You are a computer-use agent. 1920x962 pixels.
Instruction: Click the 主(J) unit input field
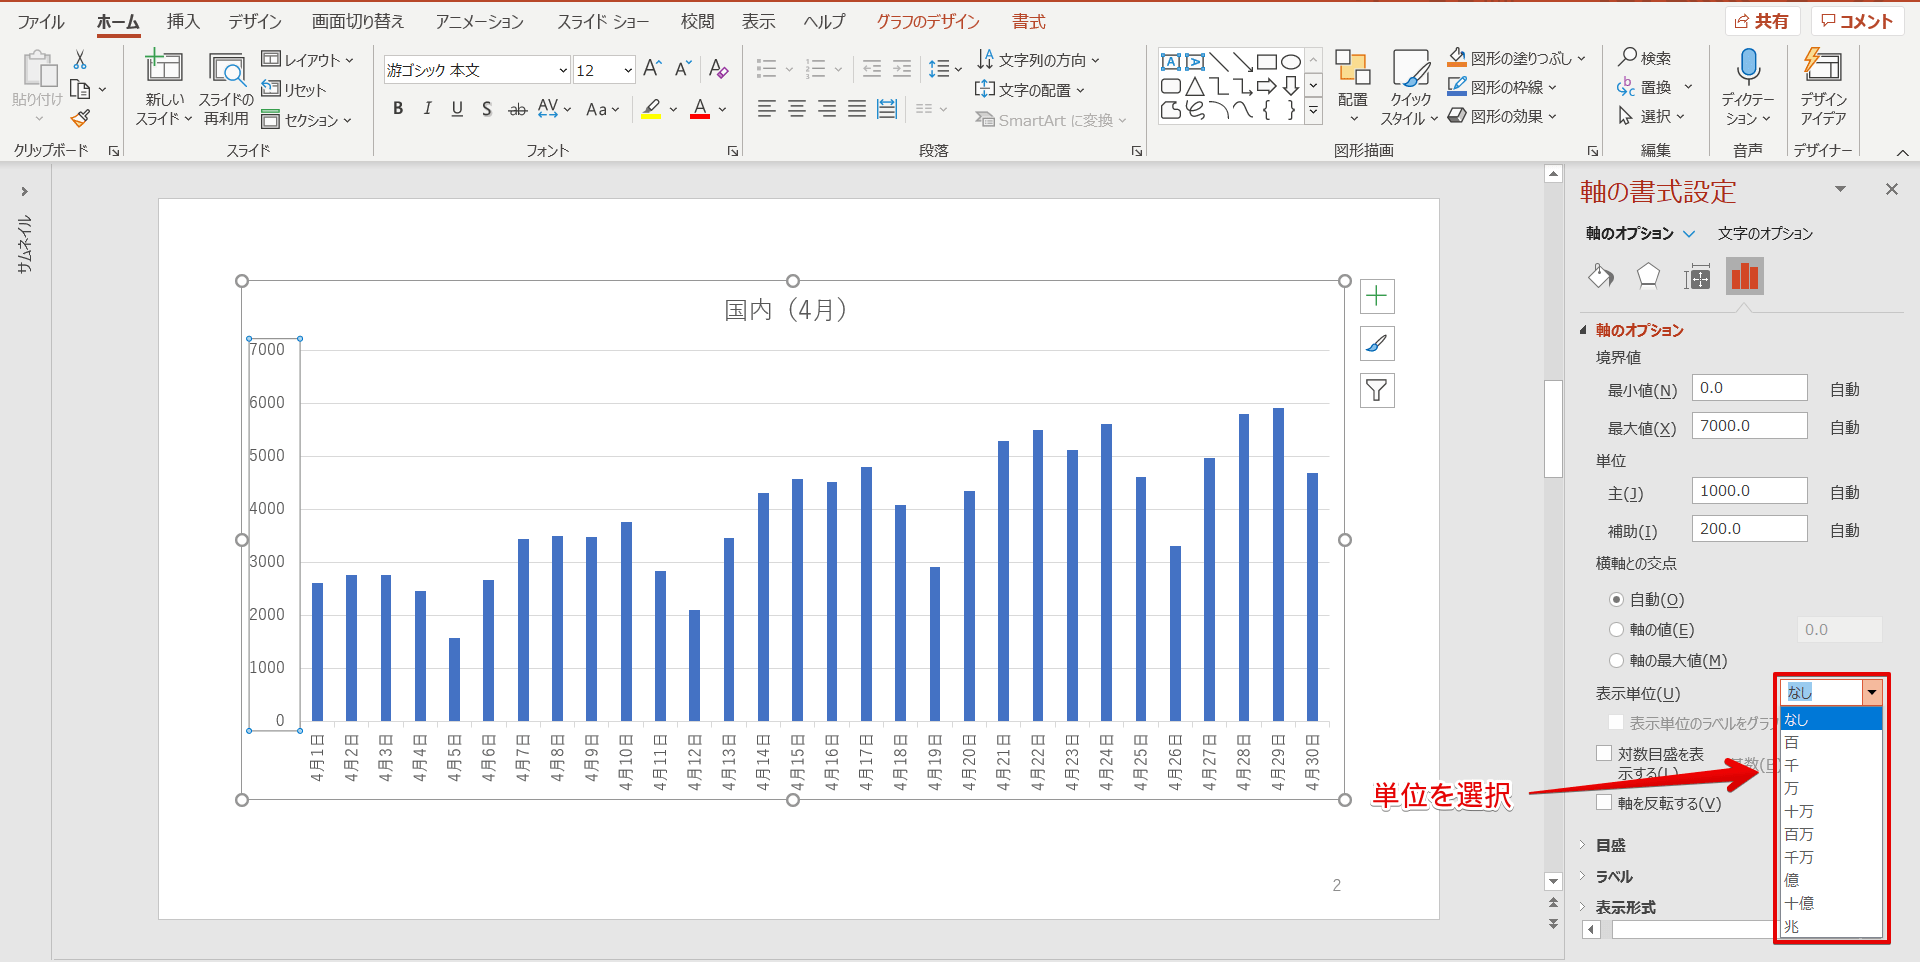[1749, 491]
